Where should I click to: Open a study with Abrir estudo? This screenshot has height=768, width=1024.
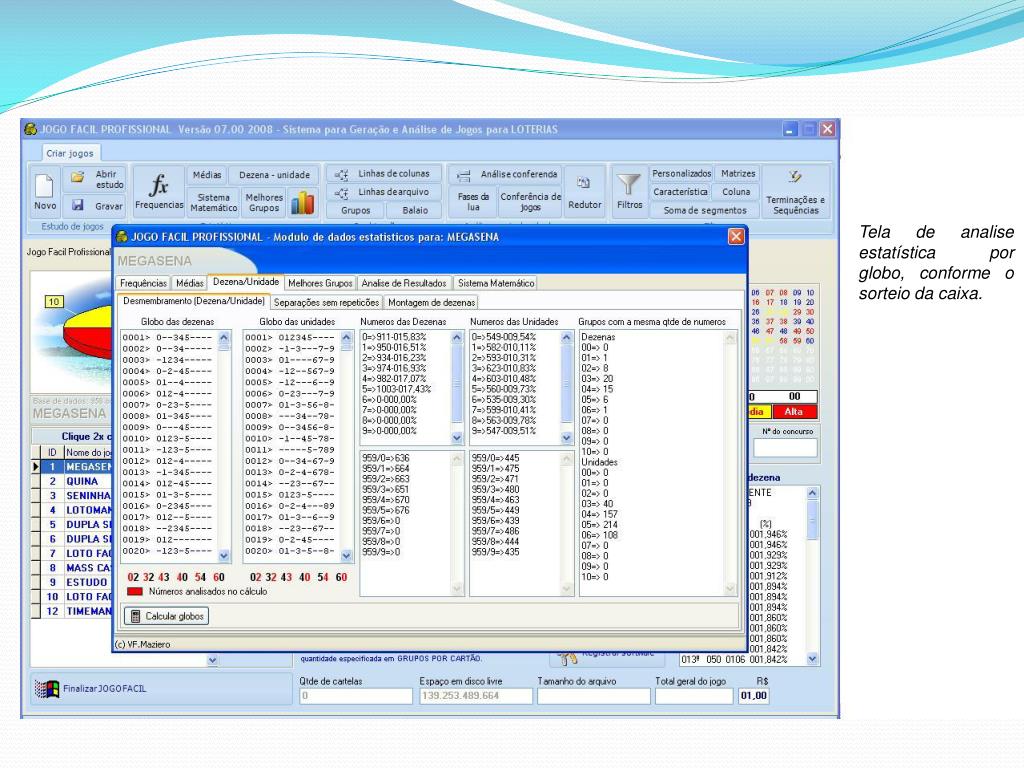click(96, 179)
